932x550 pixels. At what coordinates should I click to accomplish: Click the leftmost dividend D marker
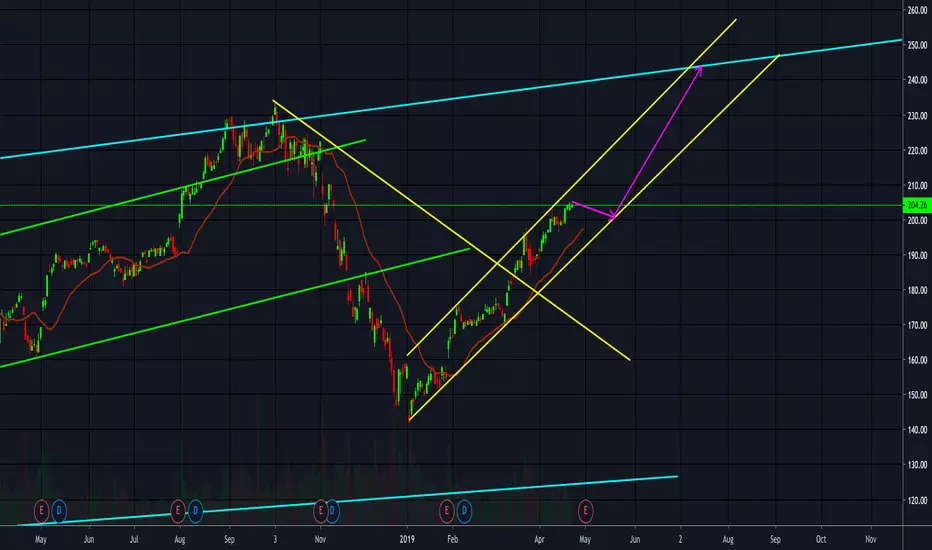pos(59,511)
